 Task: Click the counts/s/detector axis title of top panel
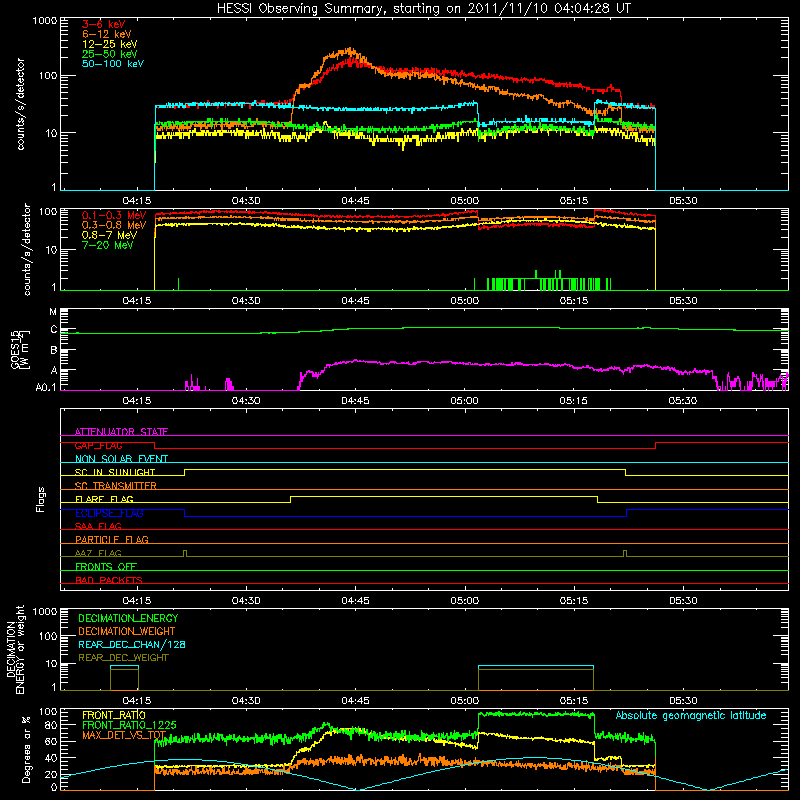tap(20, 104)
